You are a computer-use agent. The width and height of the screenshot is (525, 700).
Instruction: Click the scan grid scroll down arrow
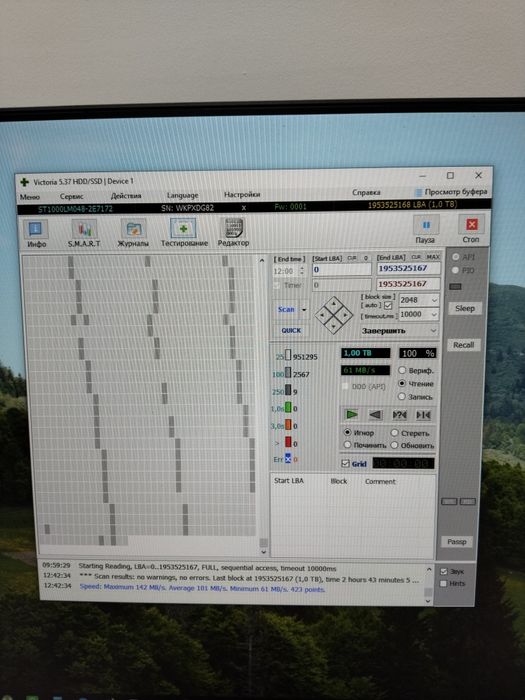click(264, 552)
